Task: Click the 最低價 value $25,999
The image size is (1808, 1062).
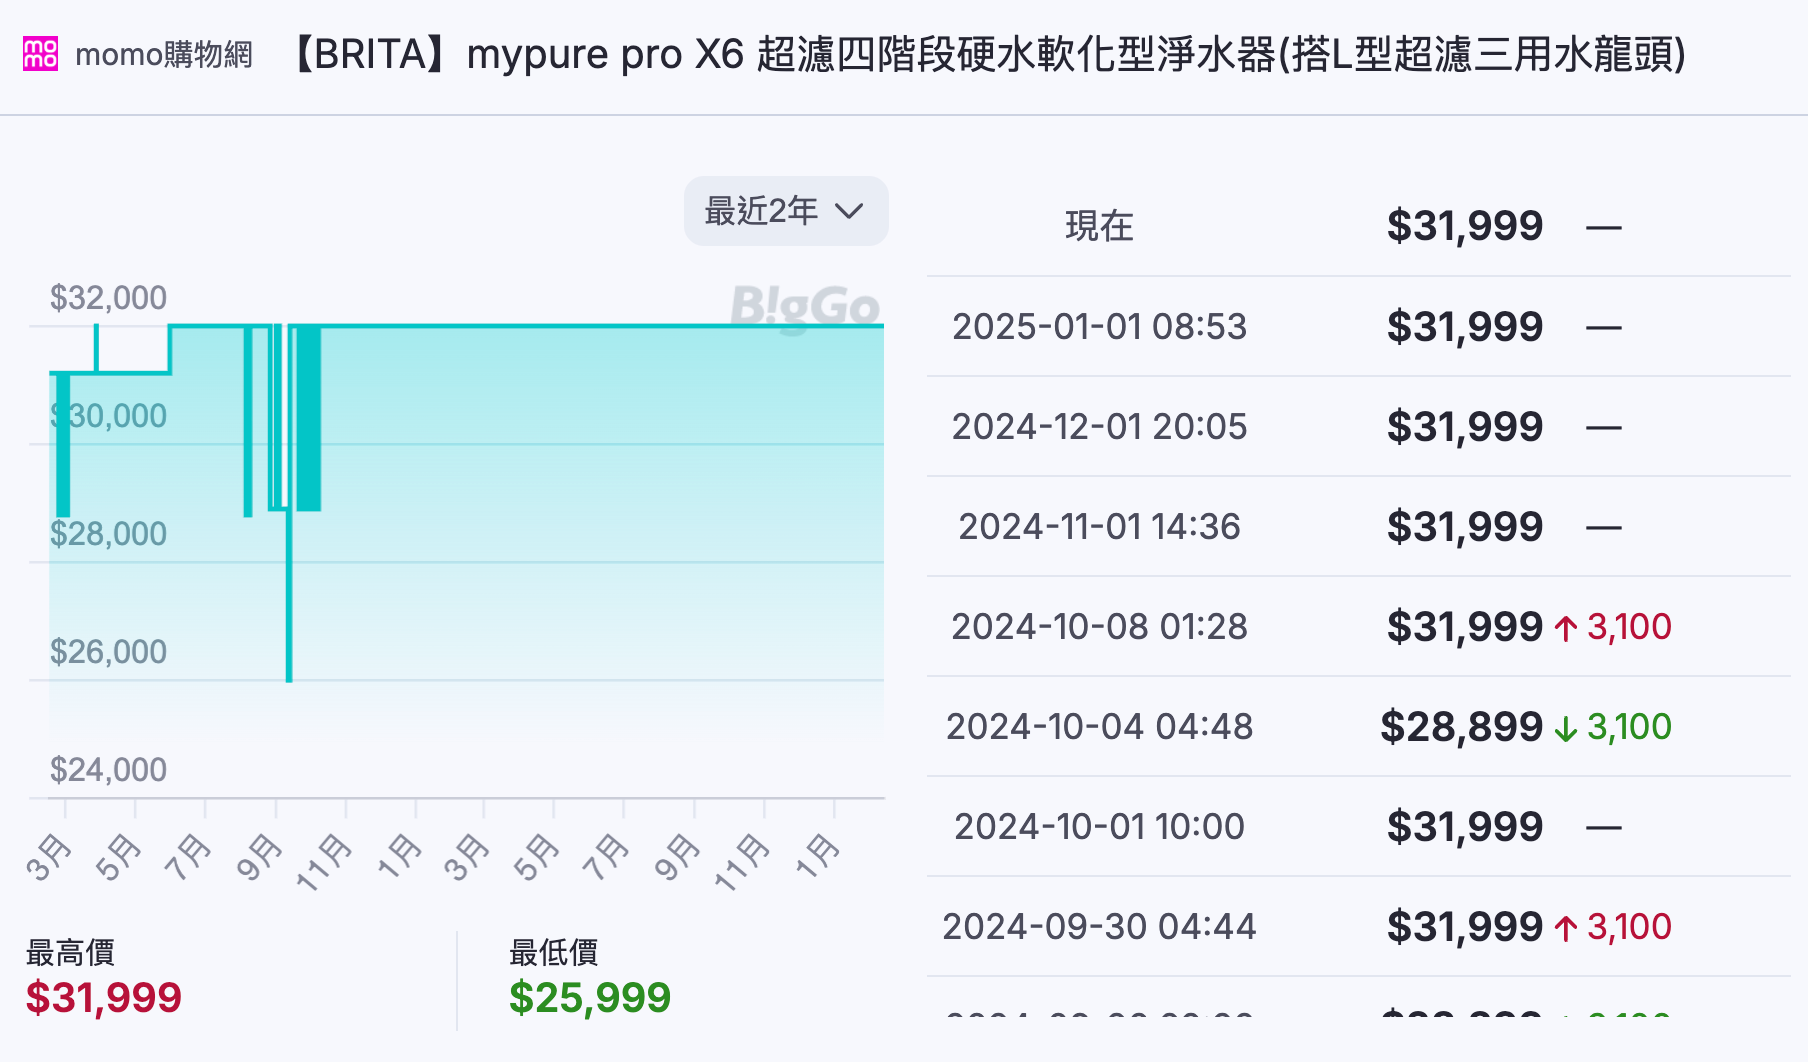Action: [590, 997]
